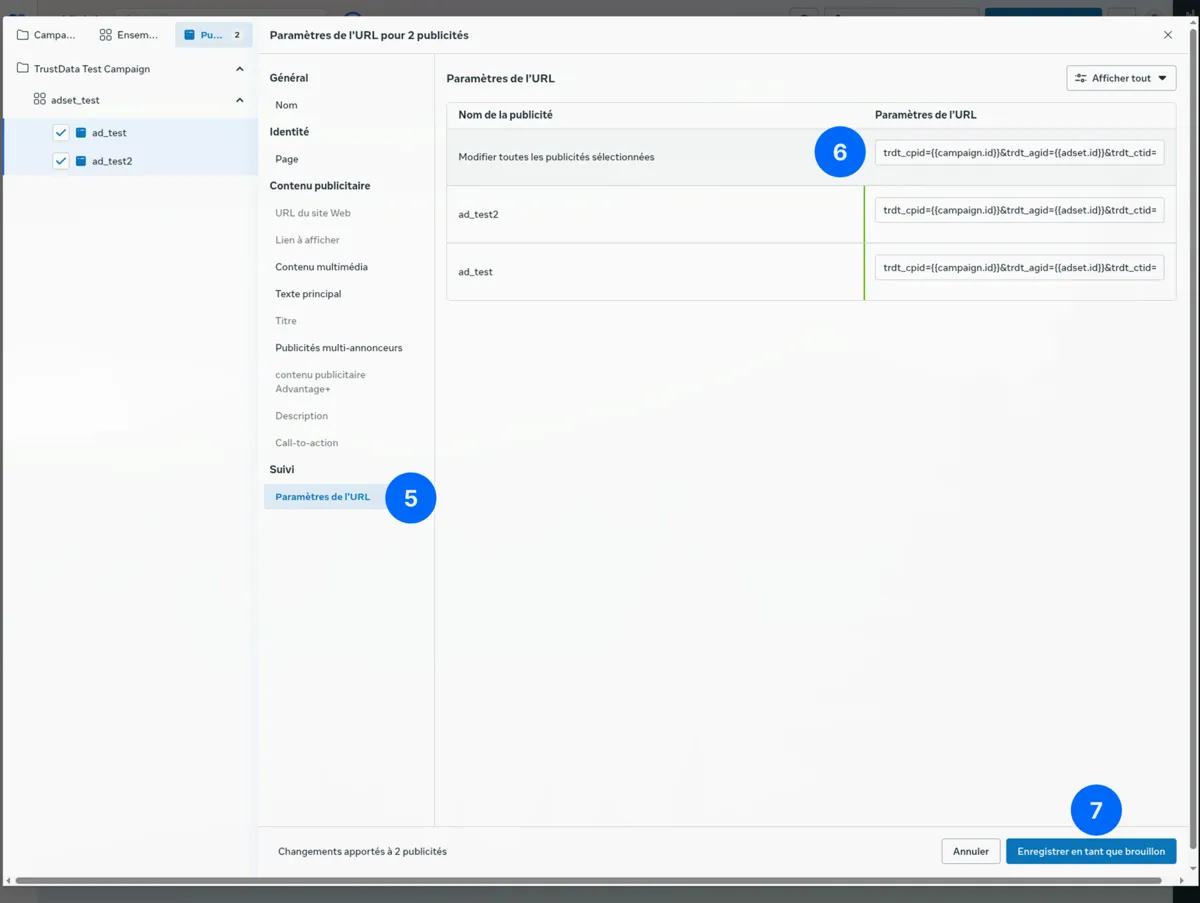Screen dimensions: 1200x903
Task: Click the Ensembles grid icon in the breadcrumb
Action: pyautogui.click(x=104, y=34)
